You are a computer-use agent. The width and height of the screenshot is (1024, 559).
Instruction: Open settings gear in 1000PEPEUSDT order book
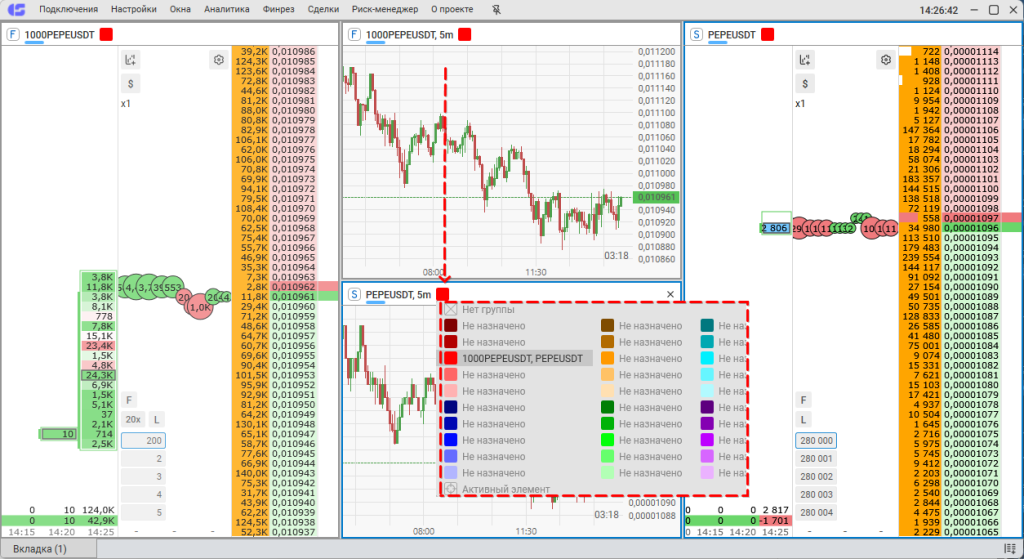(x=218, y=60)
